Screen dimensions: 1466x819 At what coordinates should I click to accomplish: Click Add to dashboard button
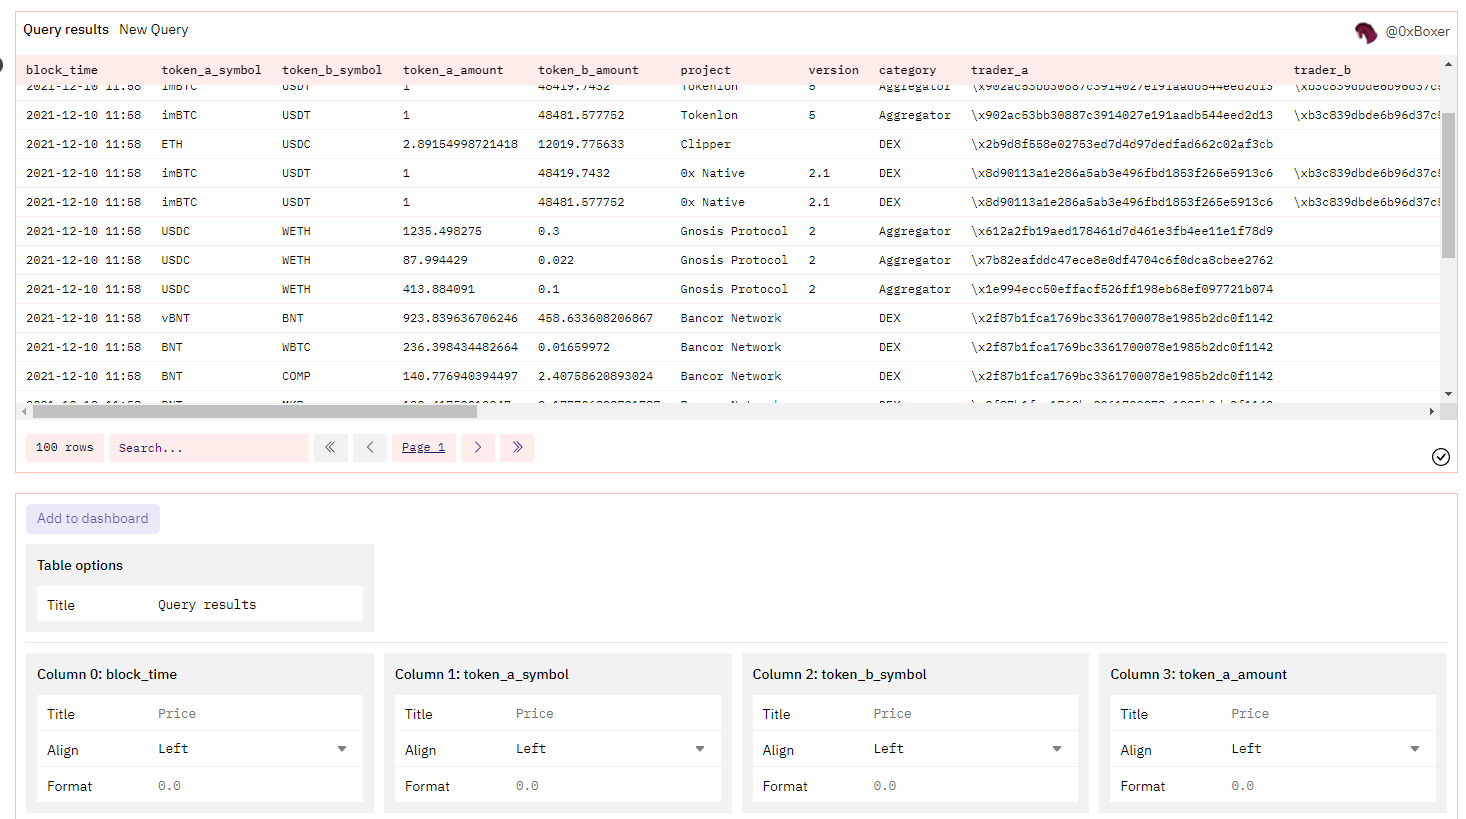tap(93, 519)
